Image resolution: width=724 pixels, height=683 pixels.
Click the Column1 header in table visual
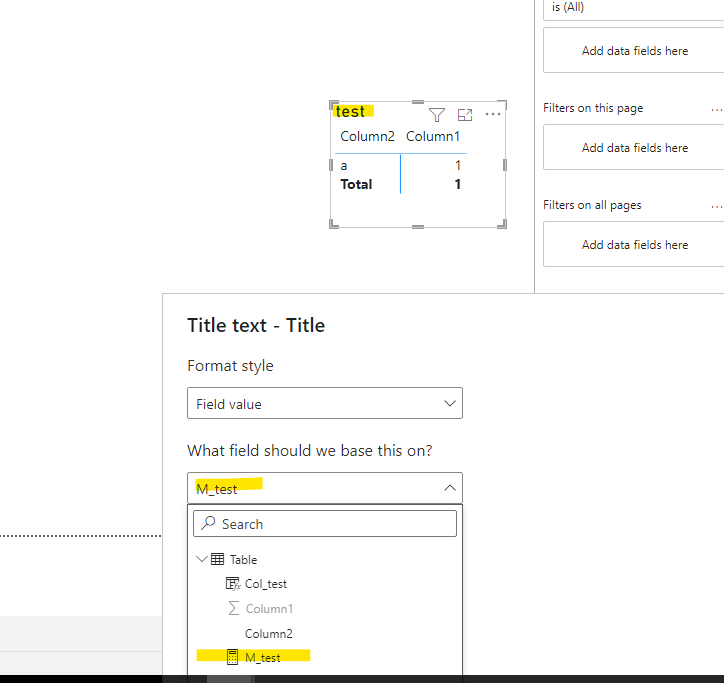coord(433,136)
